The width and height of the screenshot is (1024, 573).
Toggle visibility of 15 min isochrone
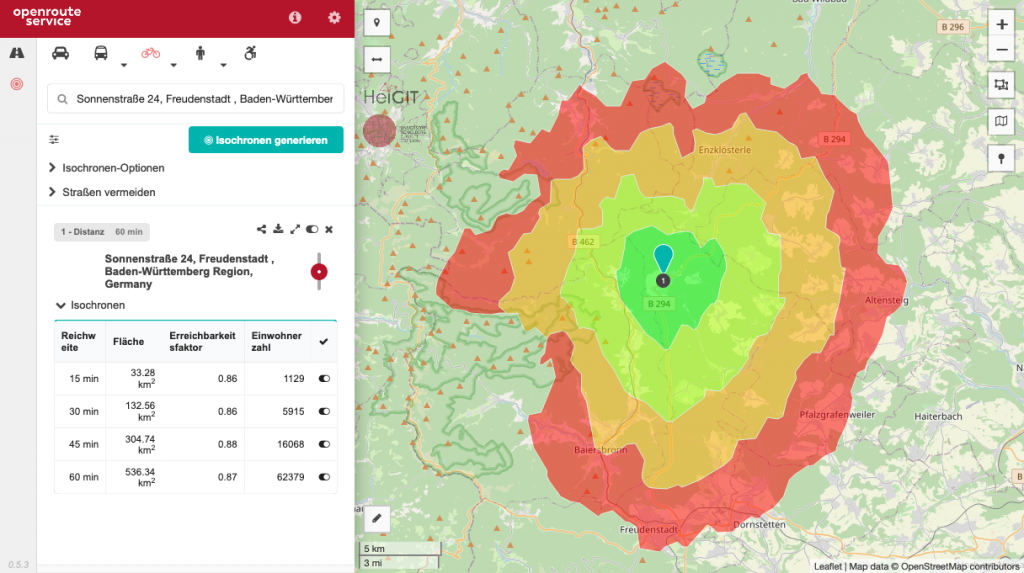click(324, 379)
